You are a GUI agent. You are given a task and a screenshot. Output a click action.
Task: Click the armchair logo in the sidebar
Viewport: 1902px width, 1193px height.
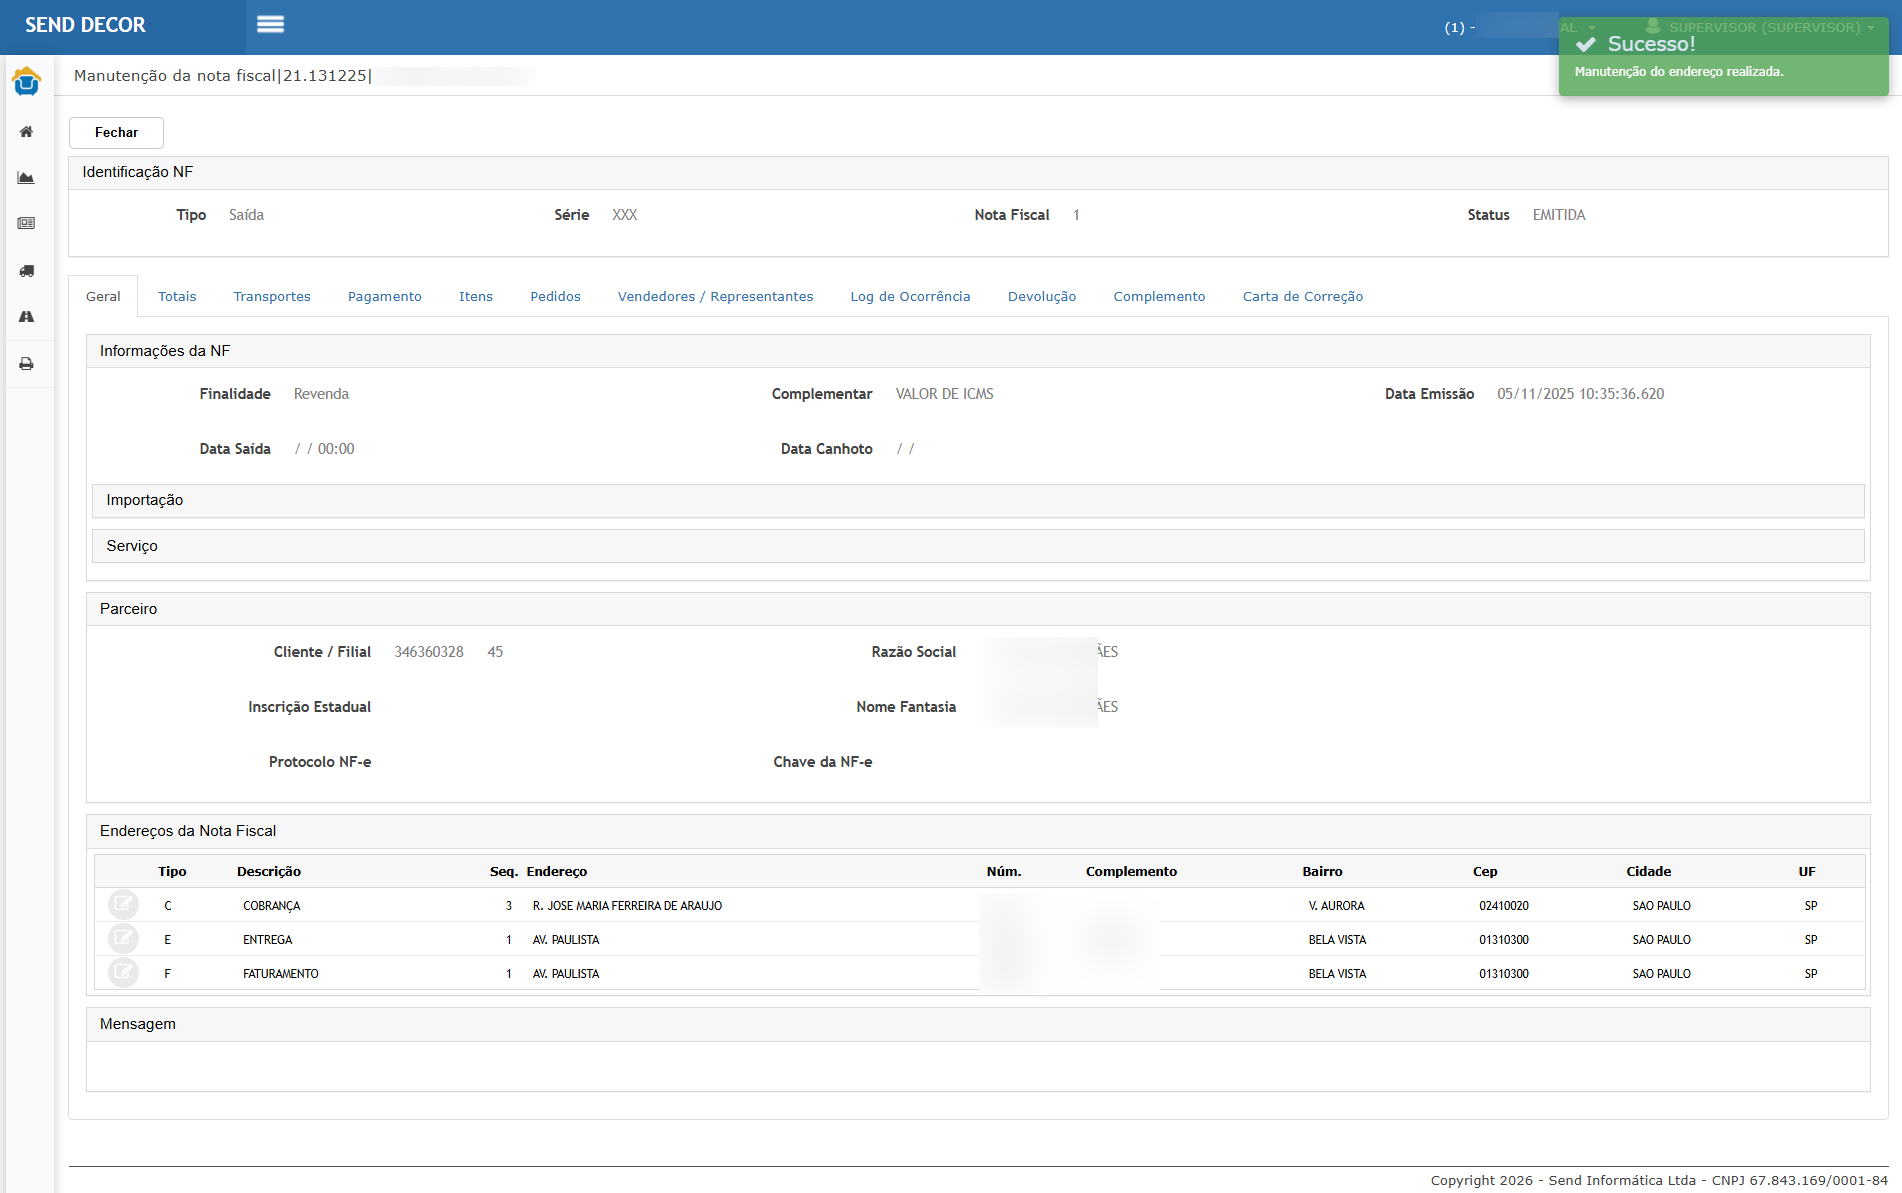click(27, 81)
